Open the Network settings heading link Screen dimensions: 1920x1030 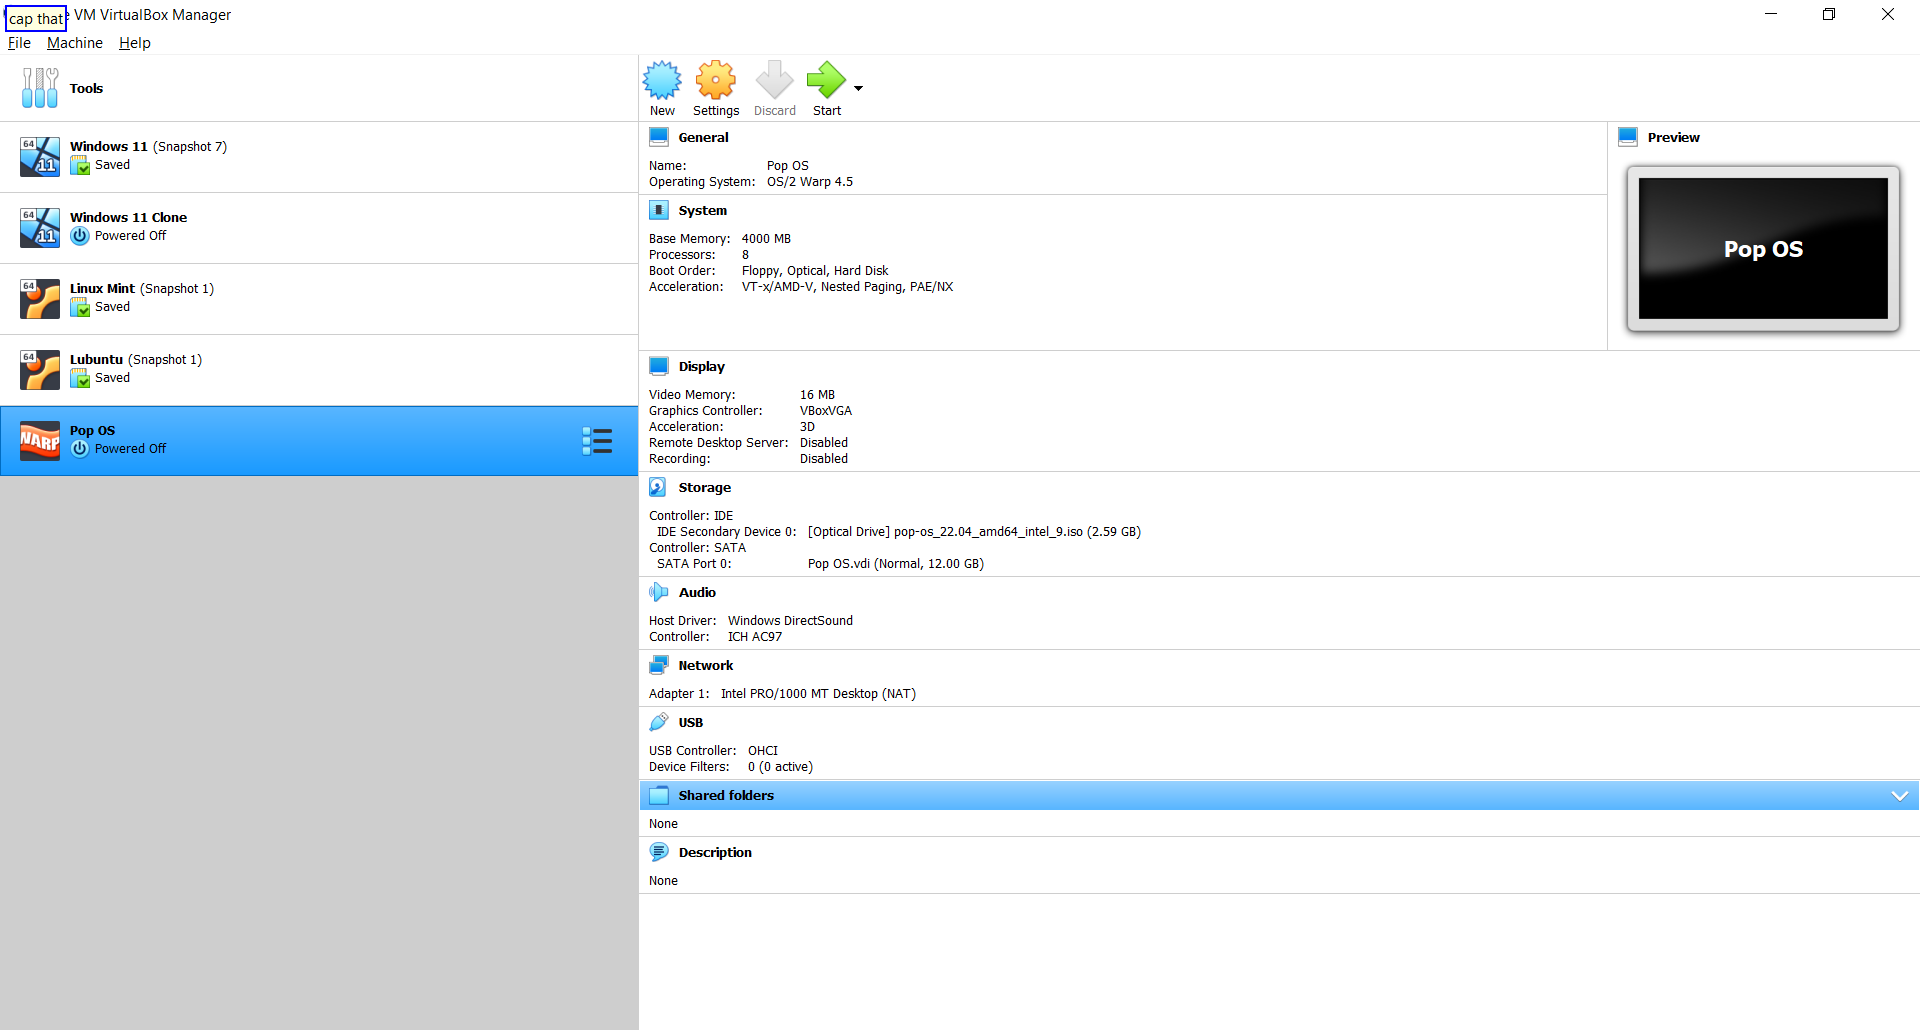coord(706,665)
